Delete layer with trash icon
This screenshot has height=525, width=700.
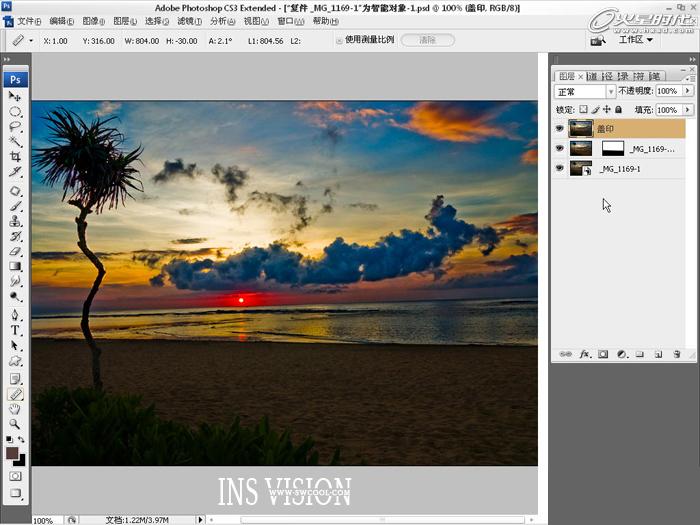pyautogui.click(x=677, y=354)
